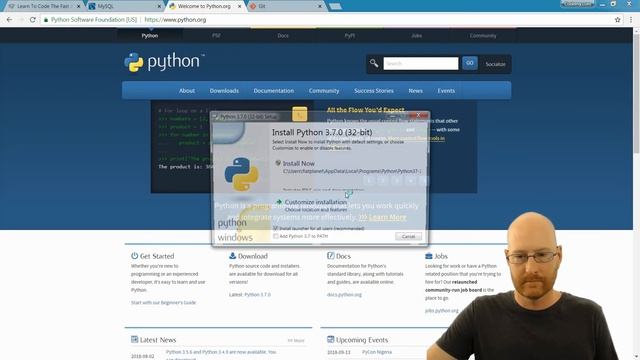
Task: Click the Jobs briefcase icon
Action: click(x=429, y=256)
